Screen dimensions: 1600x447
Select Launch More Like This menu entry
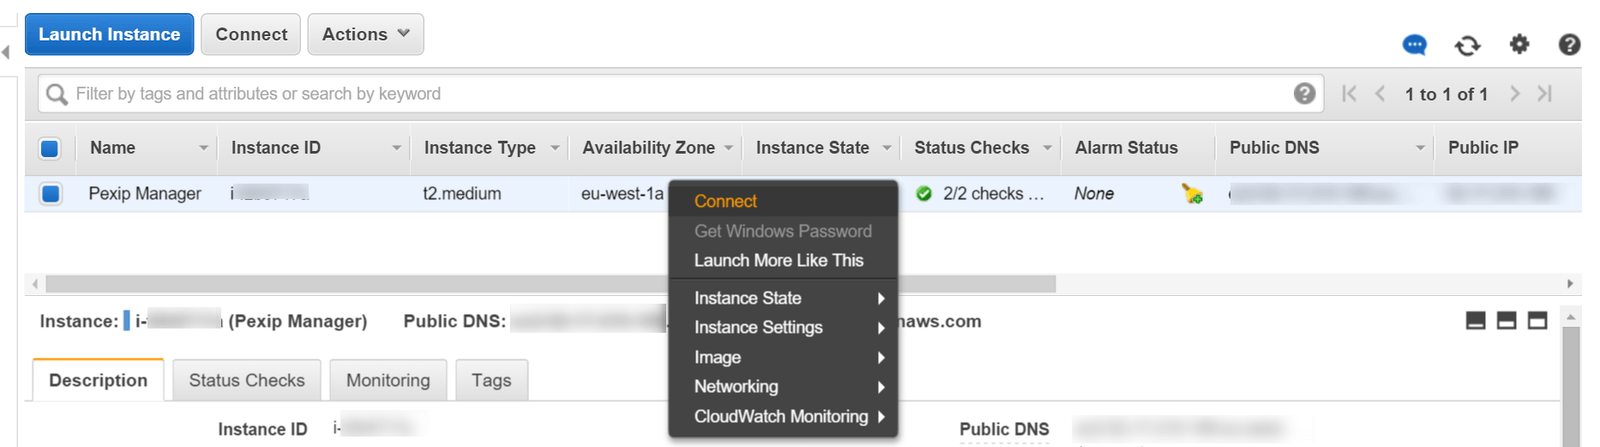pyautogui.click(x=778, y=260)
